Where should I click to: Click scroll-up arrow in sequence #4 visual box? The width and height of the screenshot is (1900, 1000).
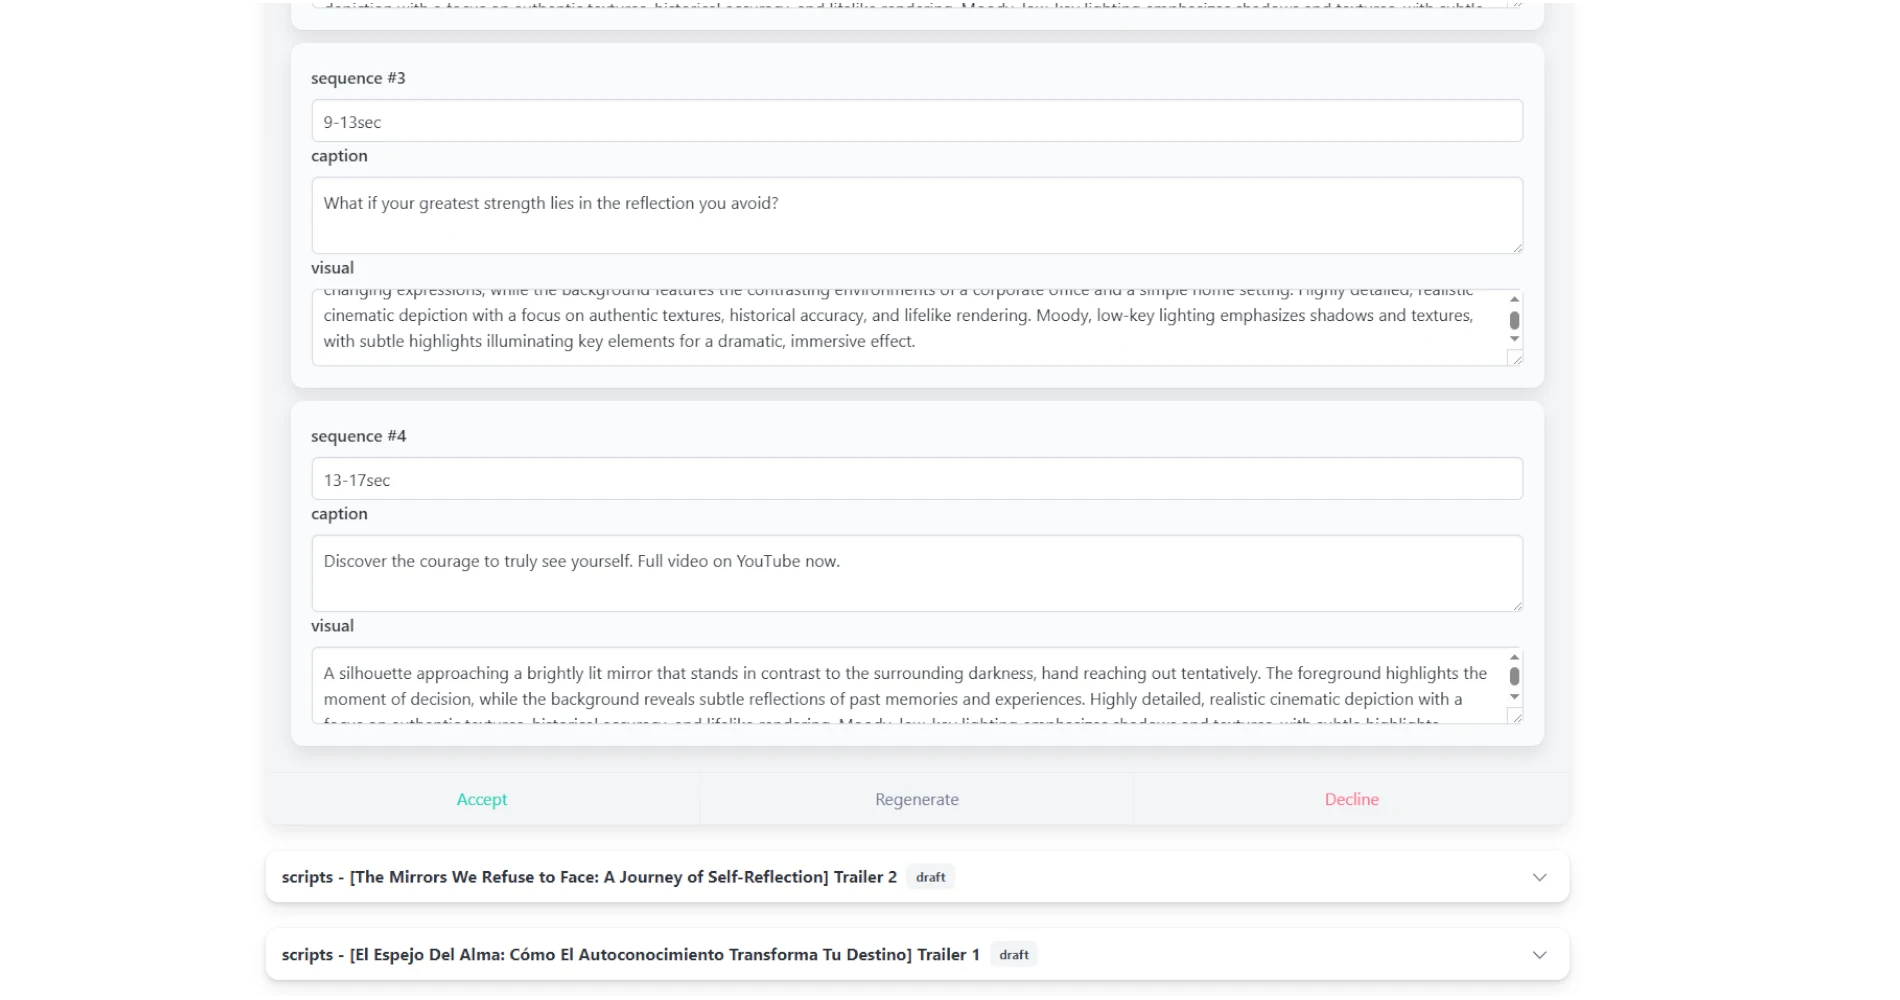1514,657
